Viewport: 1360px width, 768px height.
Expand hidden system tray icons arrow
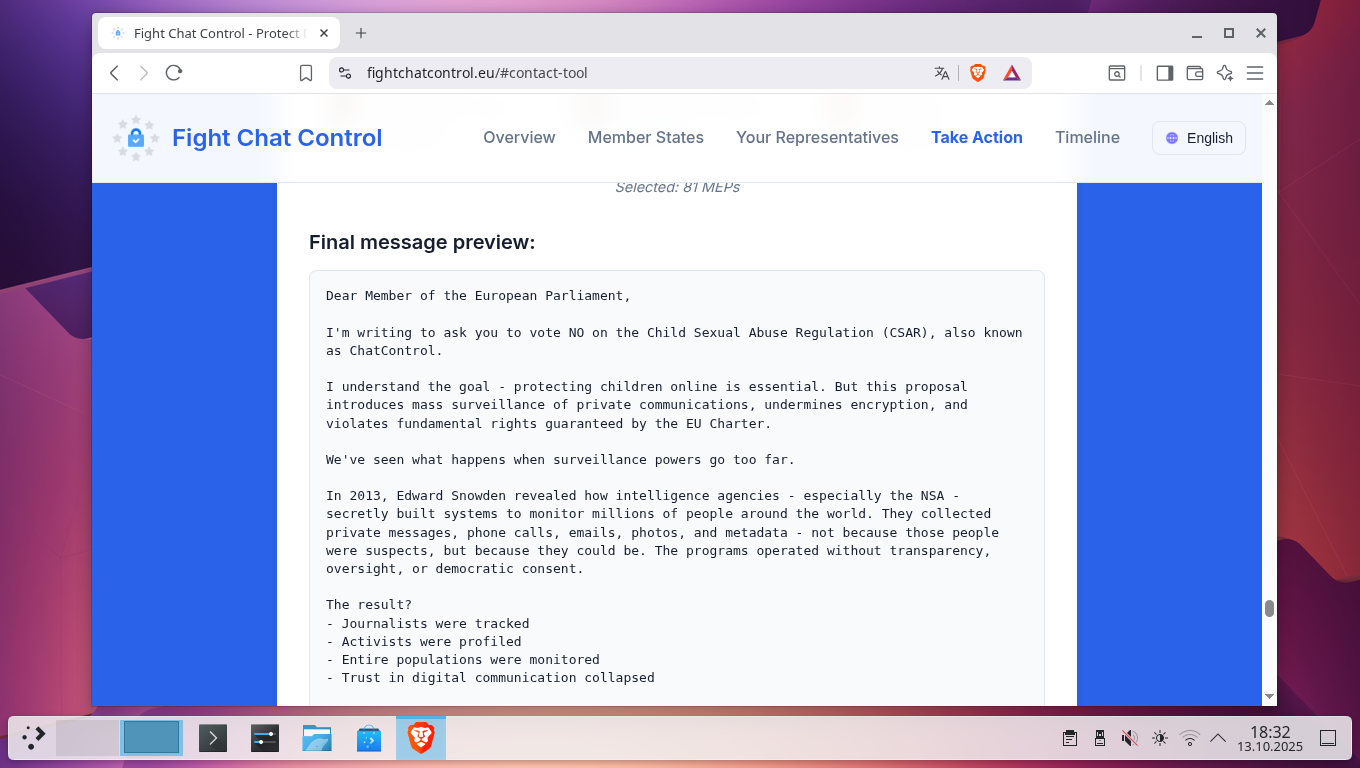(1218, 738)
